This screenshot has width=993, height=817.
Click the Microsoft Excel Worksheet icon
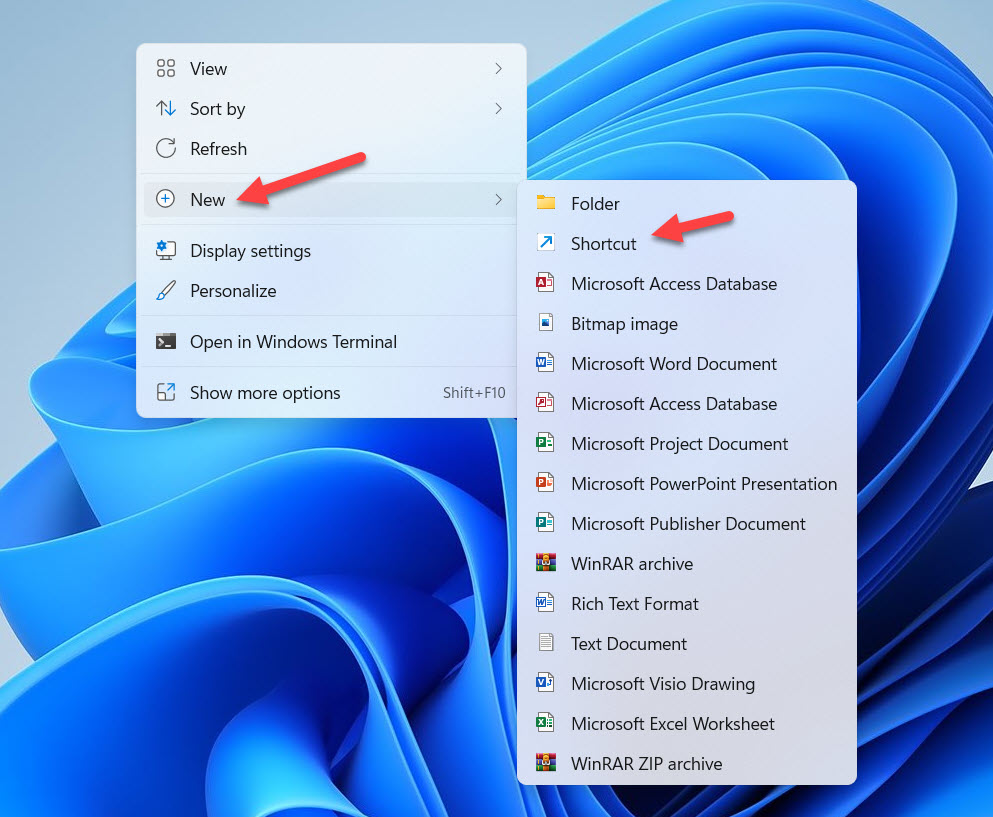click(x=546, y=724)
